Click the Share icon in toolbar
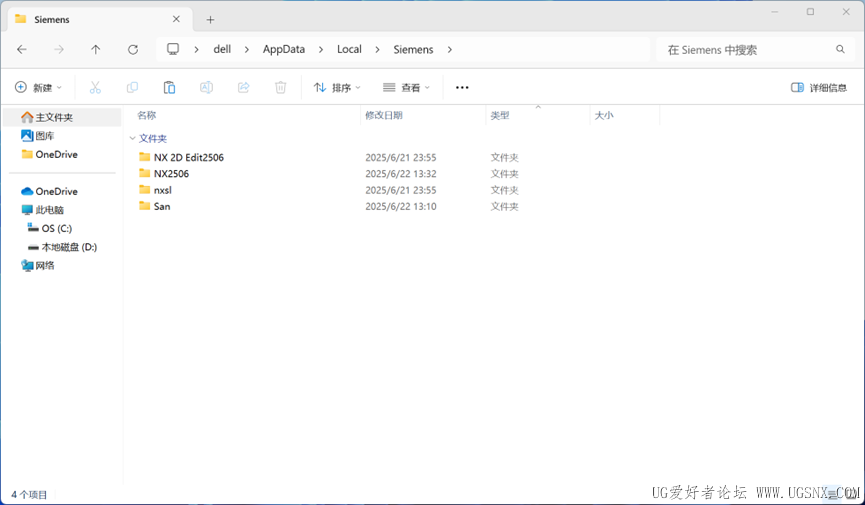 click(243, 87)
